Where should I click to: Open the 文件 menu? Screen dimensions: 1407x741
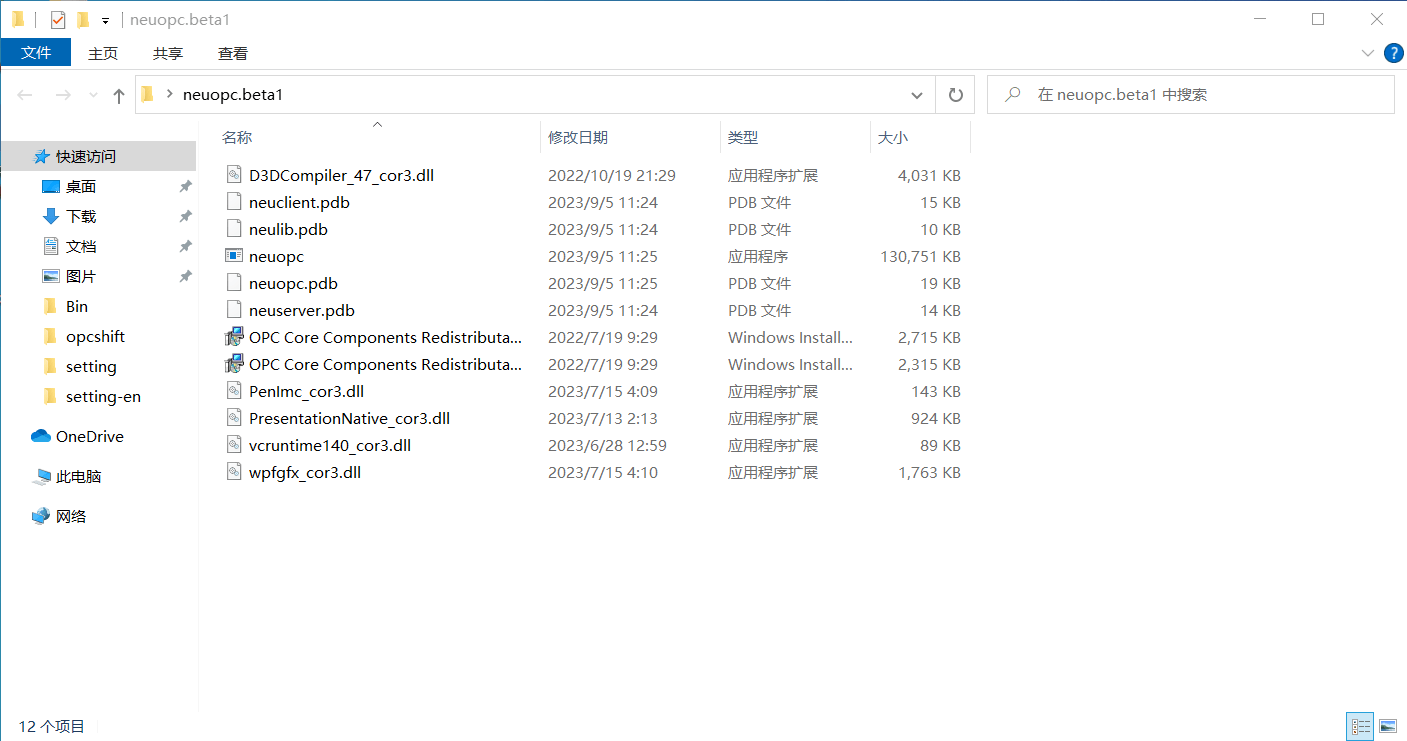(36, 53)
